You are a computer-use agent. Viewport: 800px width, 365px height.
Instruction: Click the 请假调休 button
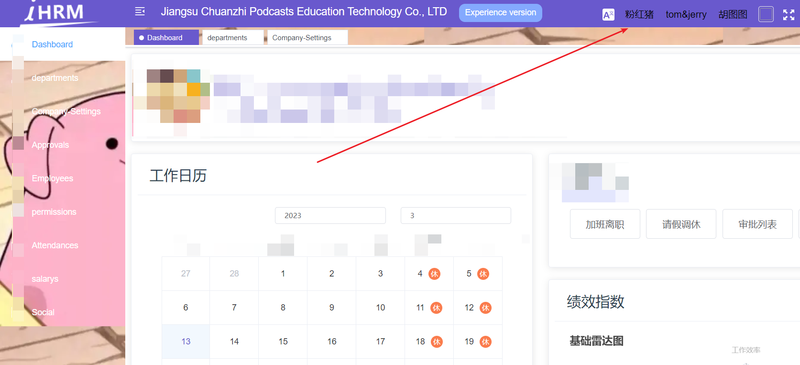coord(681,224)
